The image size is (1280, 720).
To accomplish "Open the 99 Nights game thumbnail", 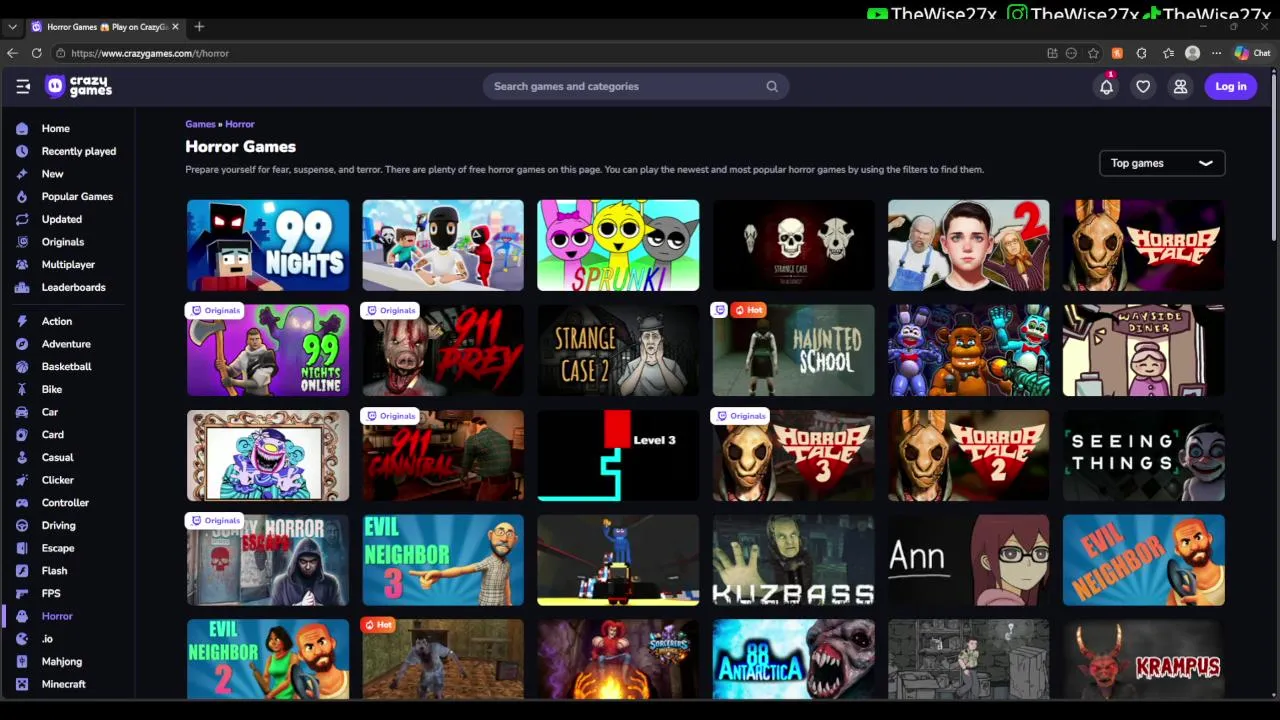I will [x=268, y=245].
